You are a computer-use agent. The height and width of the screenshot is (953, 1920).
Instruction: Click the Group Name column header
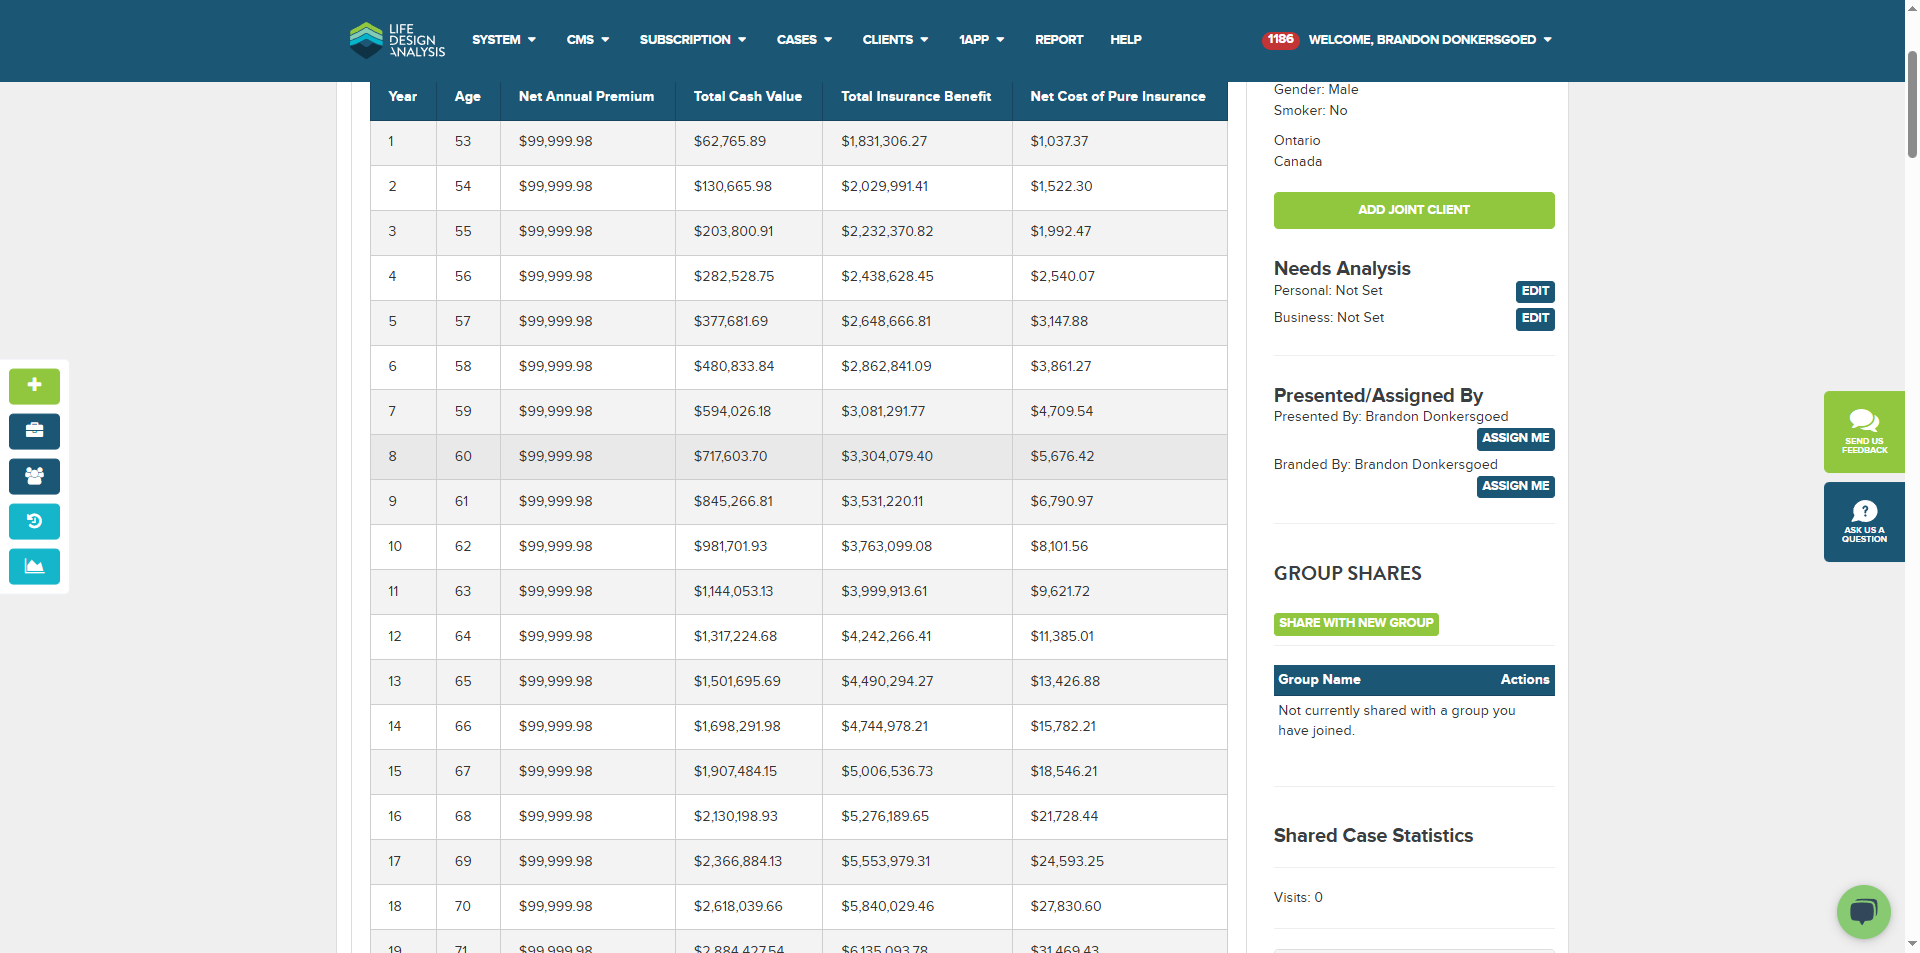click(x=1319, y=680)
